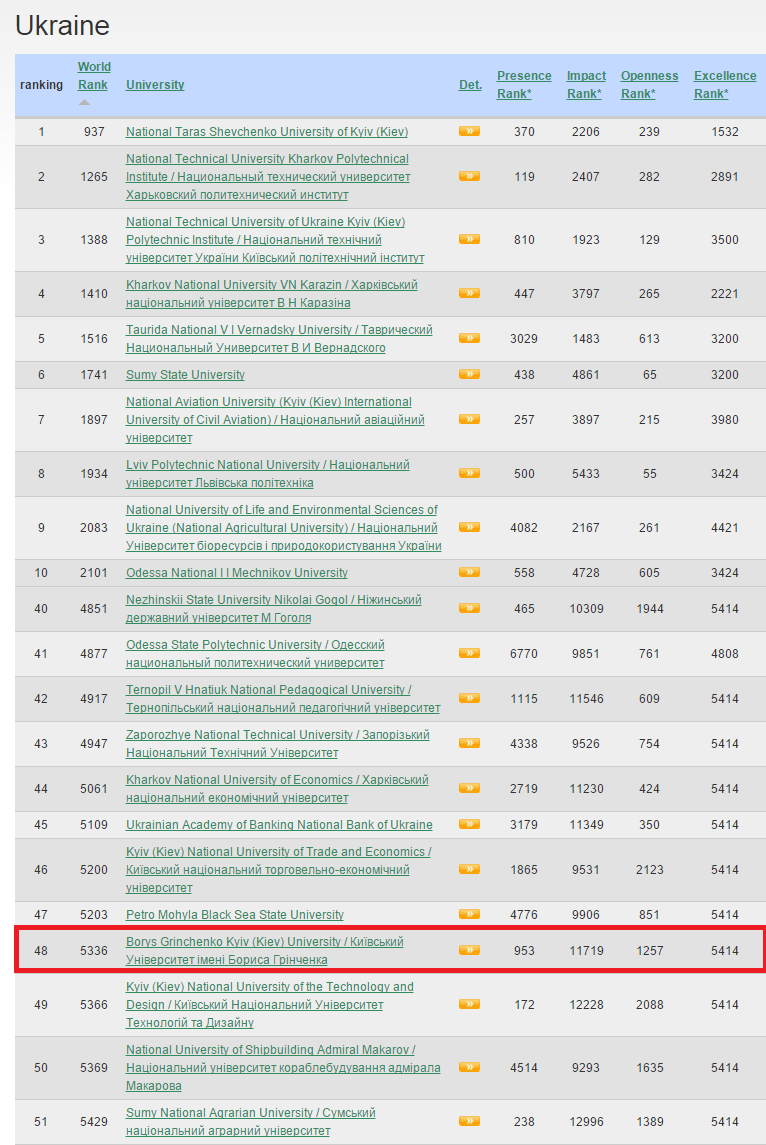Open Ternopil V Hnatiuk Pedagogical University link
Viewport: 766px width, 1145px height.
[x=283, y=699]
